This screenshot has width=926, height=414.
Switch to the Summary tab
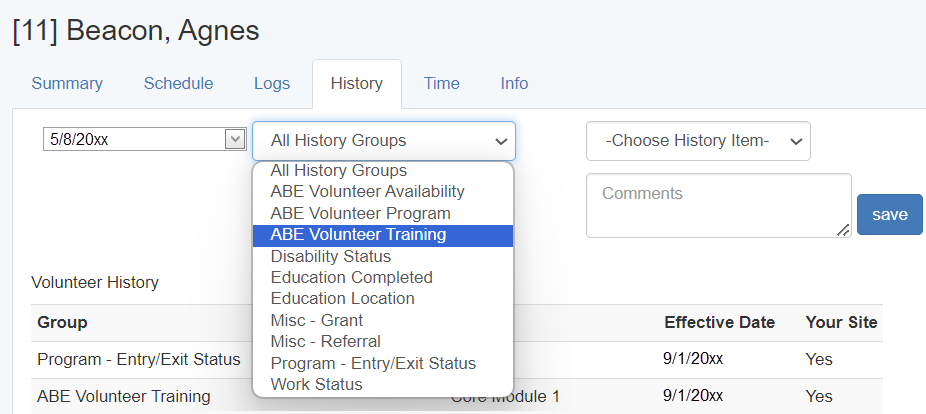67,84
